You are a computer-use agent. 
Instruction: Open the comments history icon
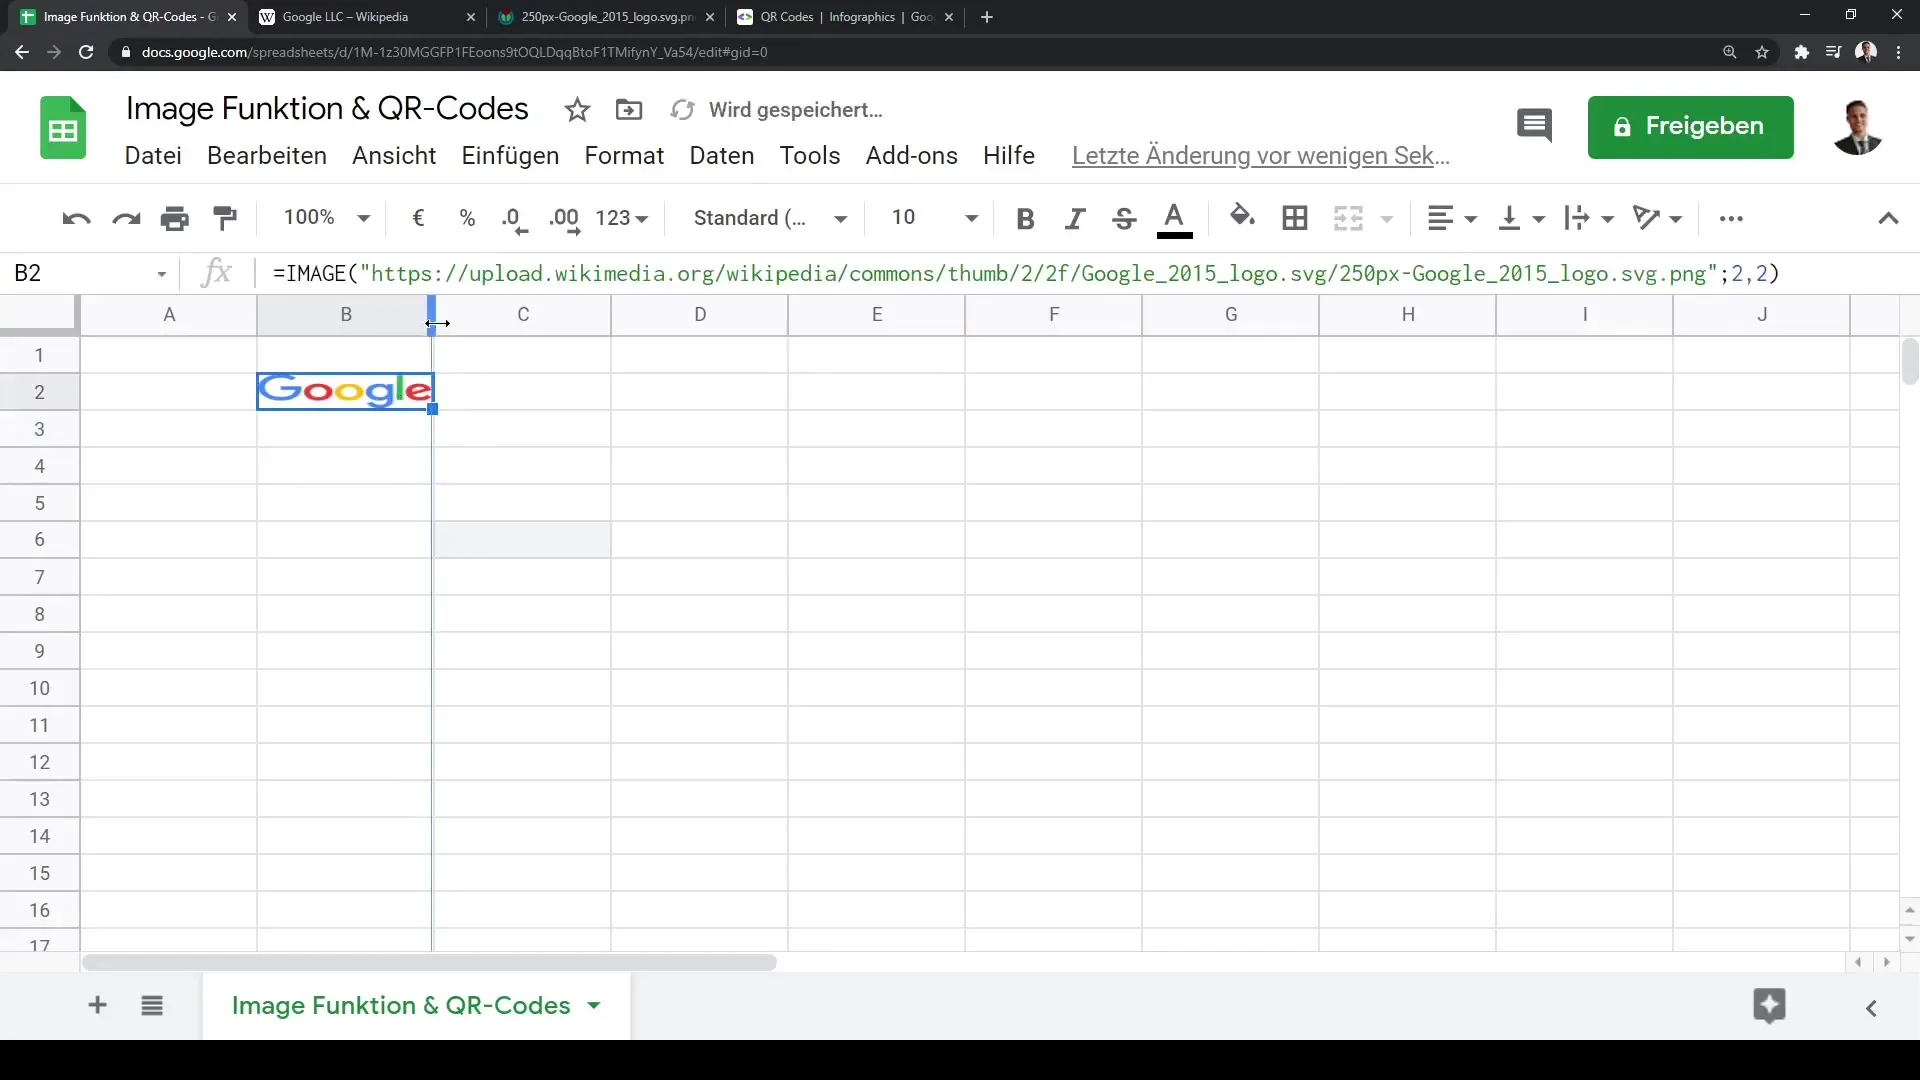[x=1534, y=126]
